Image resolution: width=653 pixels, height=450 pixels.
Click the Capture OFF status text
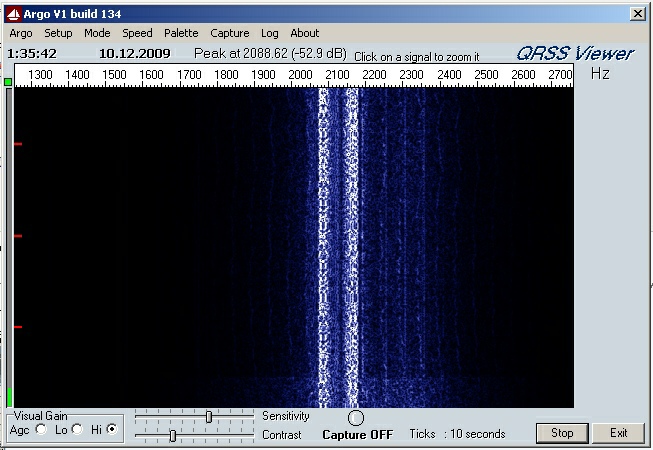point(357,435)
